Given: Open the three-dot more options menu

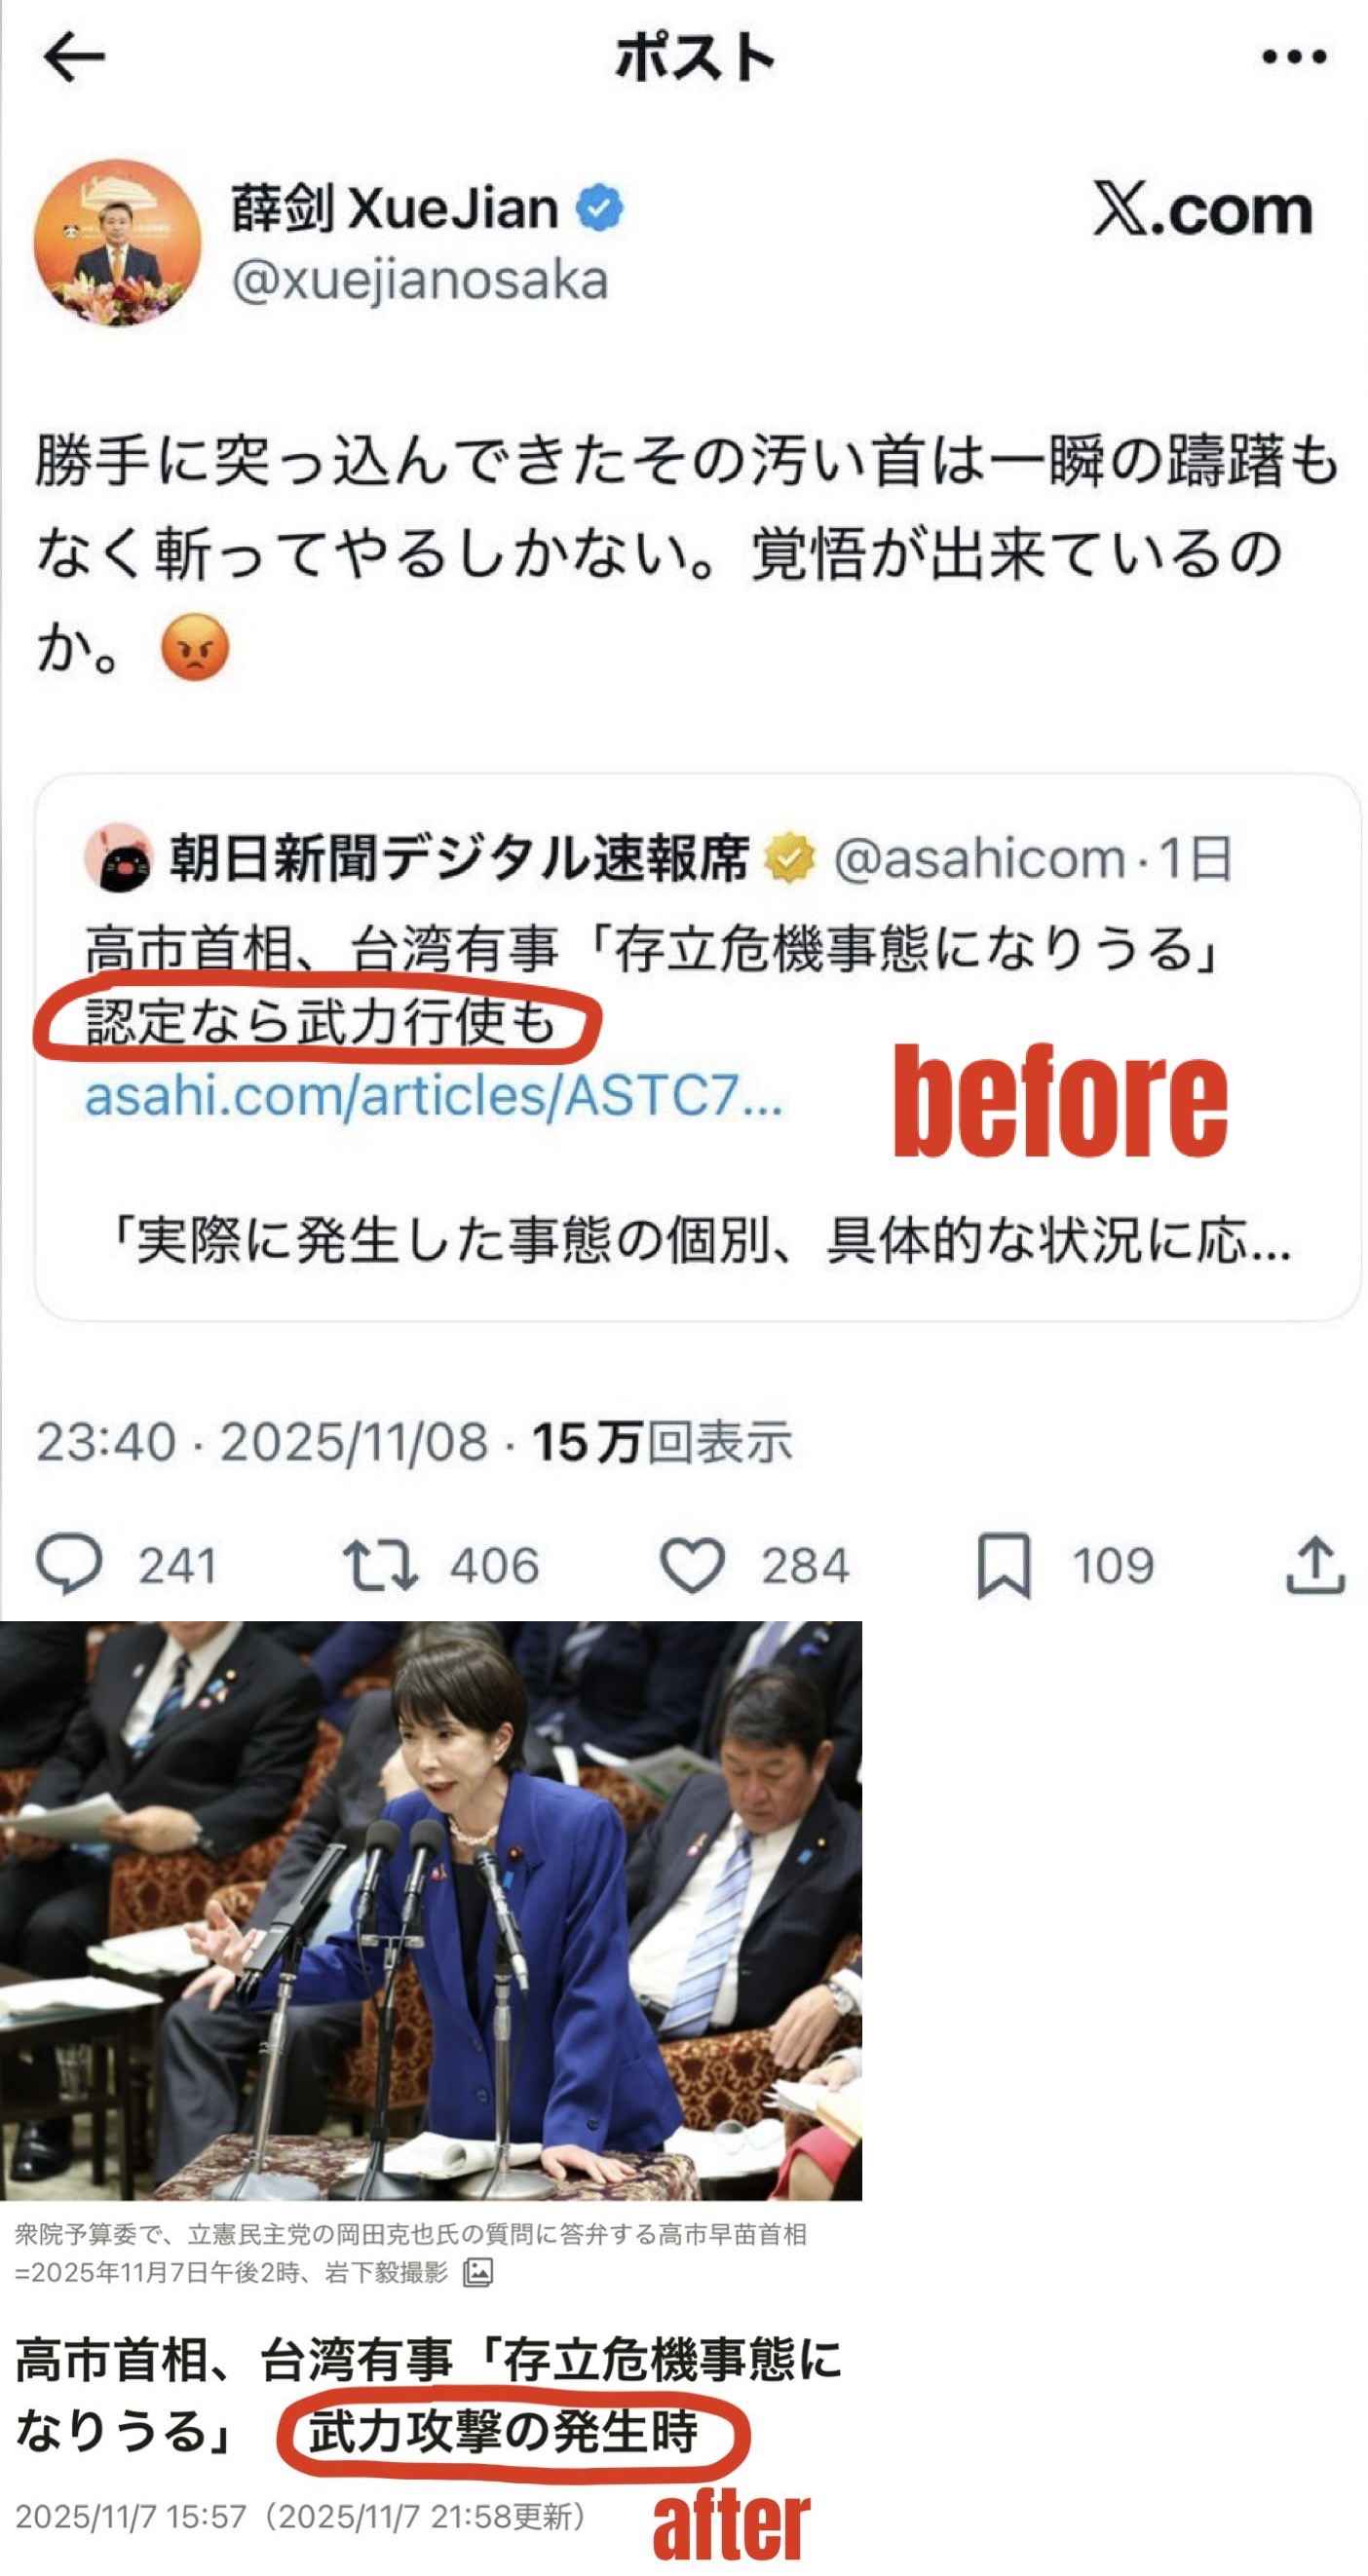Looking at the screenshot, I should tap(1294, 57).
